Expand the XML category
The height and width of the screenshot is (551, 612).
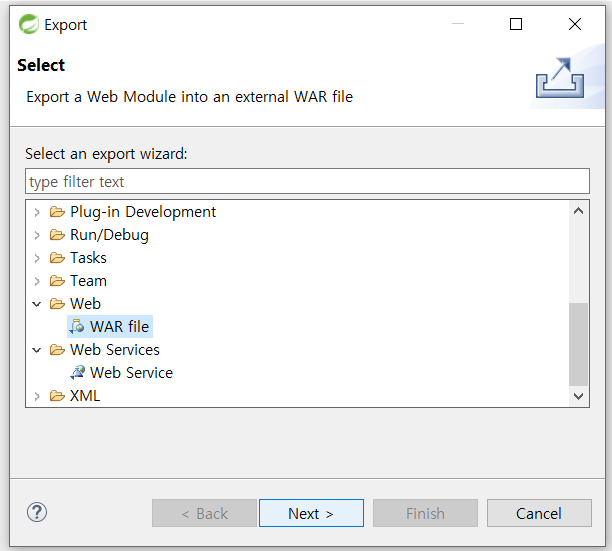pyautogui.click(x=37, y=396)
